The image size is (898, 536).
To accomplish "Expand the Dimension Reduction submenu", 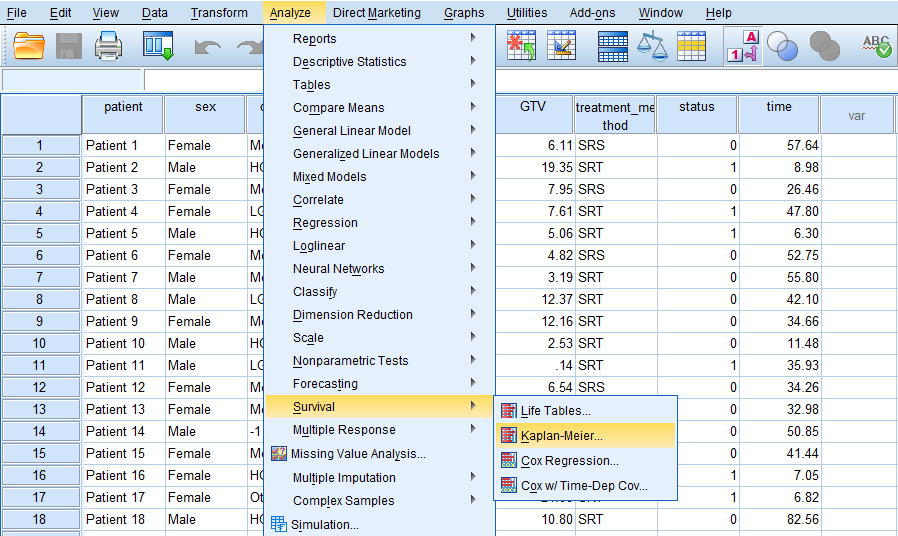I will (379, 314).
